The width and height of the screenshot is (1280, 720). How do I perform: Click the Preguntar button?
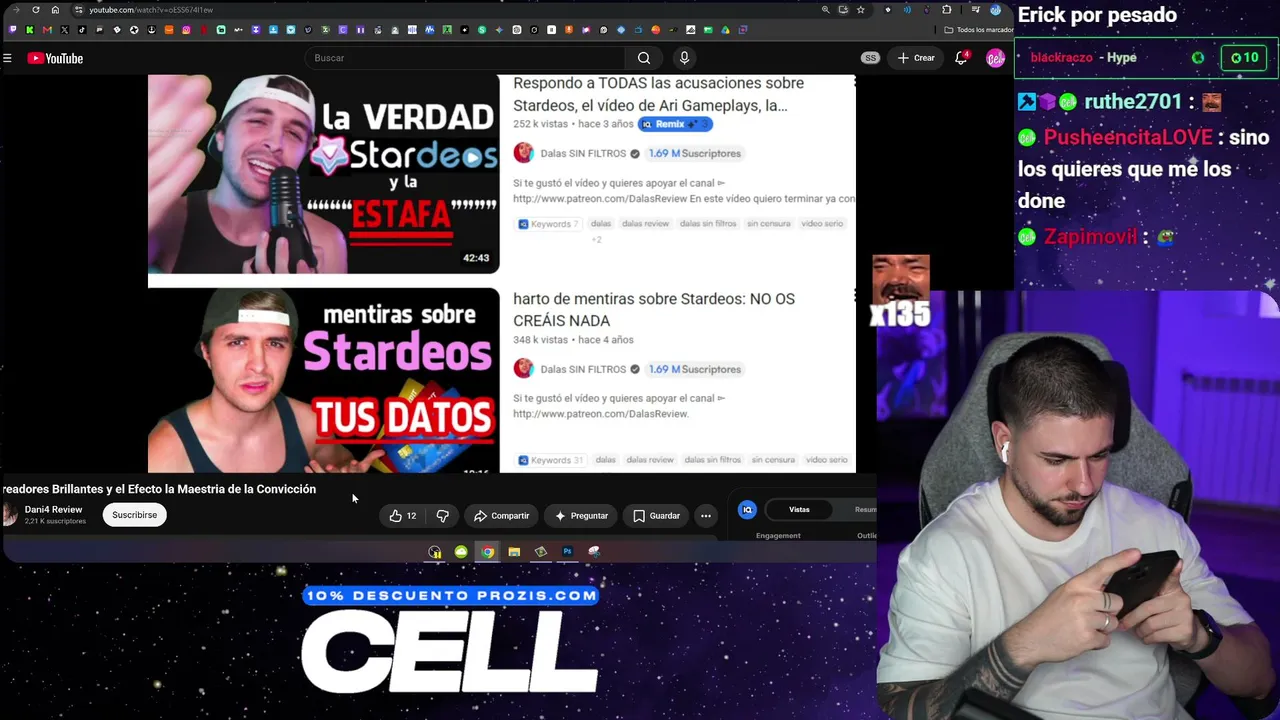[581, 516]
